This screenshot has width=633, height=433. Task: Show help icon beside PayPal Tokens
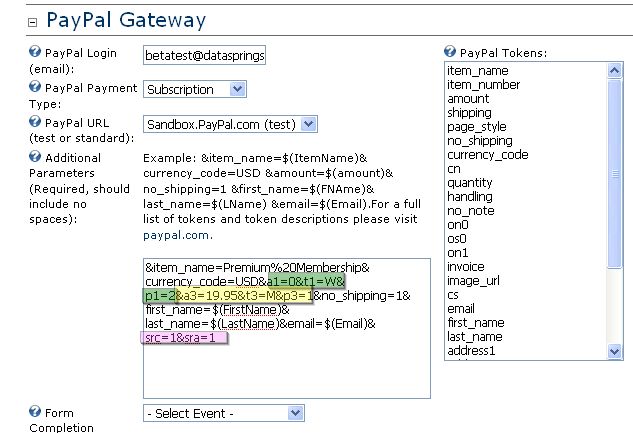(450, 52)
